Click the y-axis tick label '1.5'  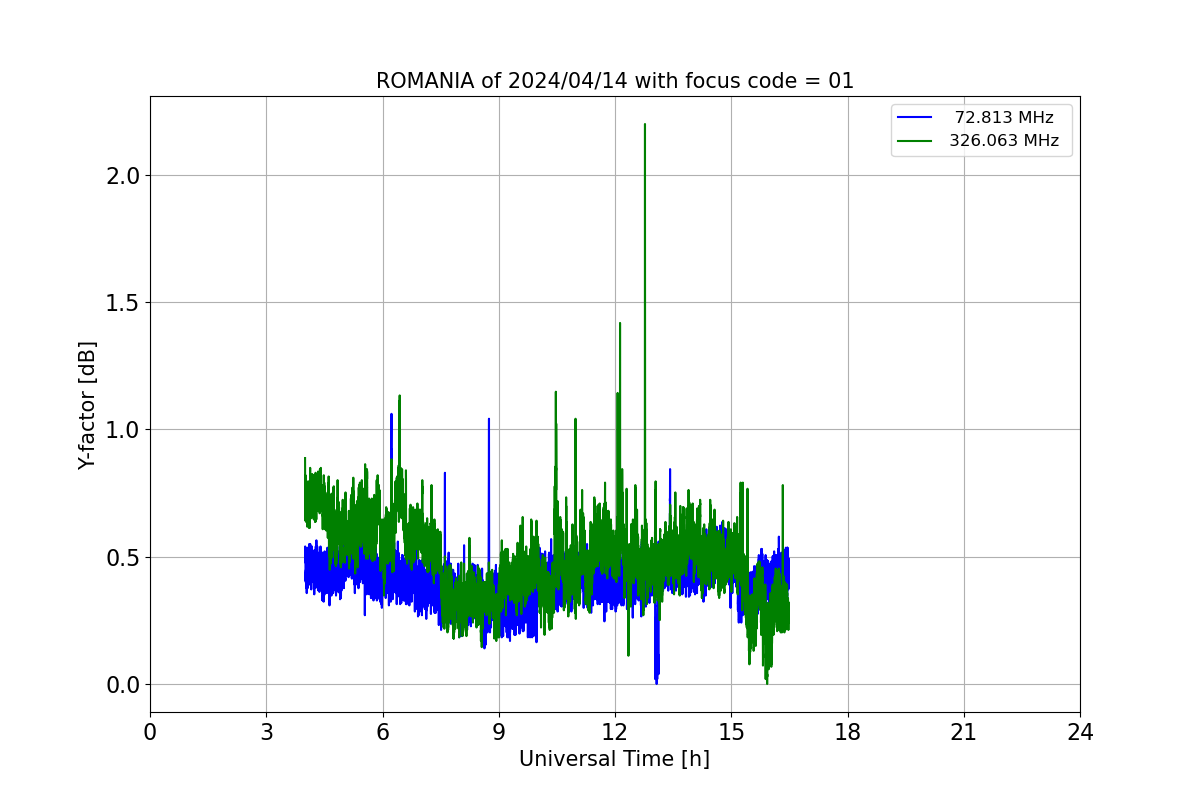[123, 303]
